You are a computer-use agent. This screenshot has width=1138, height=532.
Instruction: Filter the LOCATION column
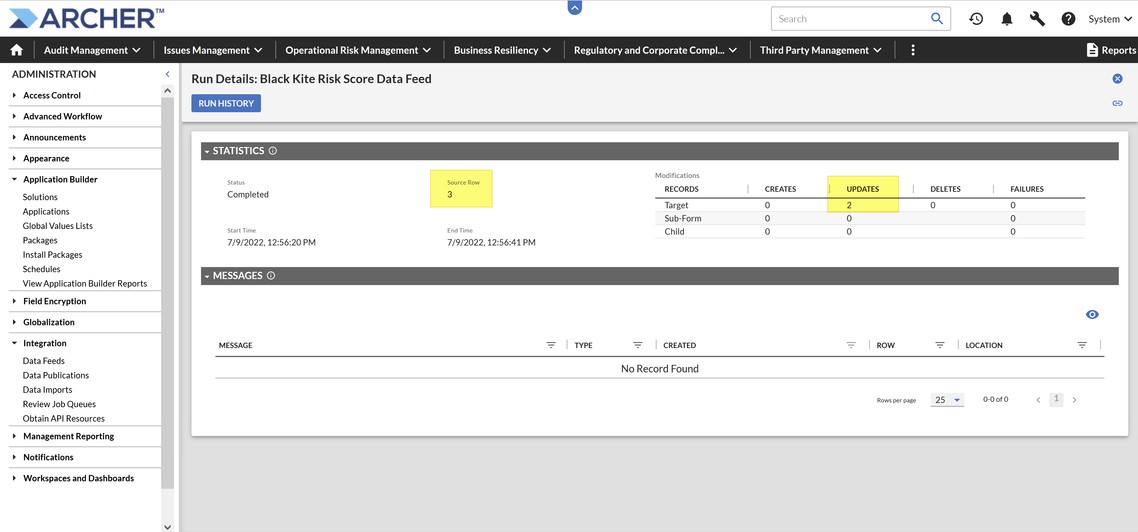(x=1082, y=345)
